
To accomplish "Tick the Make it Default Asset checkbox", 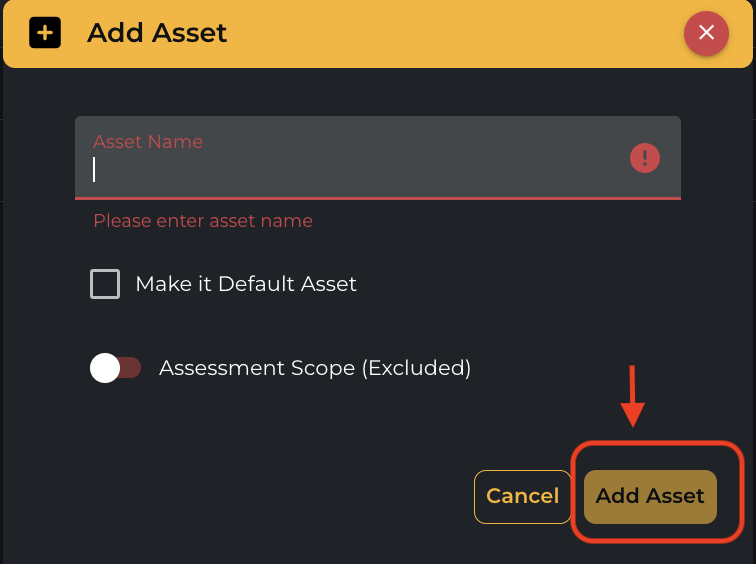I will point(105,284).
